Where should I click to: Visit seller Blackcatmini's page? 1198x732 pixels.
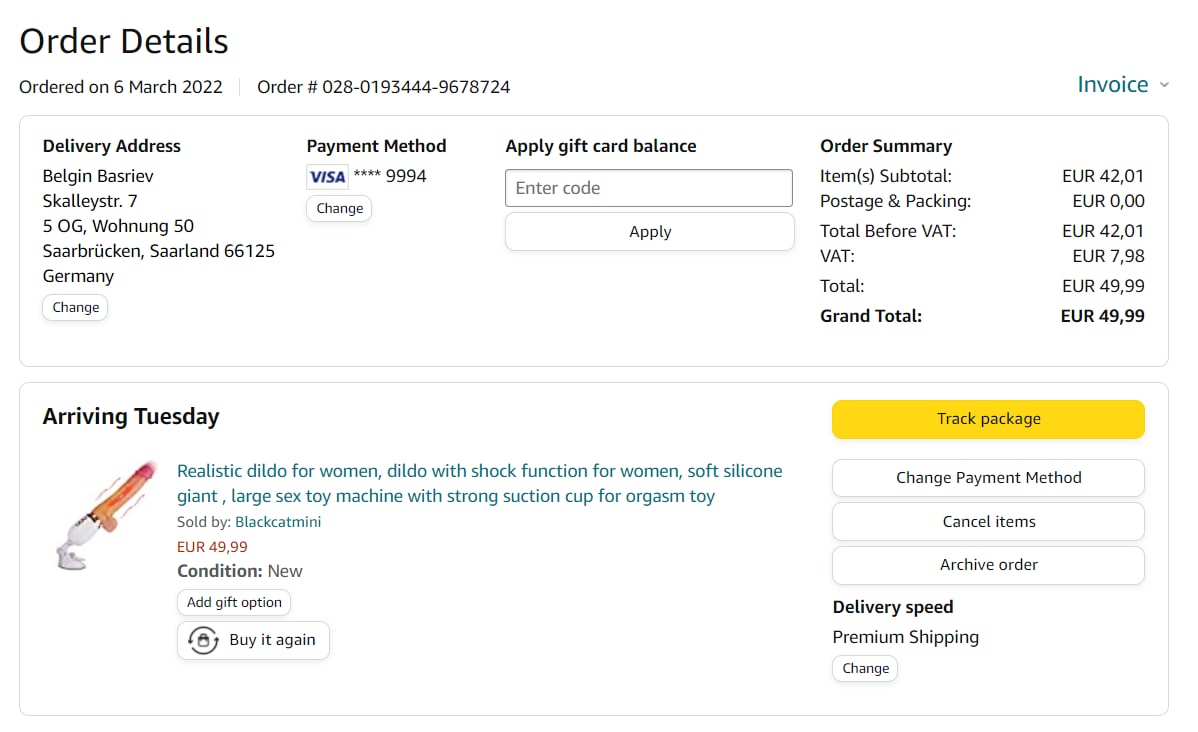point(278,522)
